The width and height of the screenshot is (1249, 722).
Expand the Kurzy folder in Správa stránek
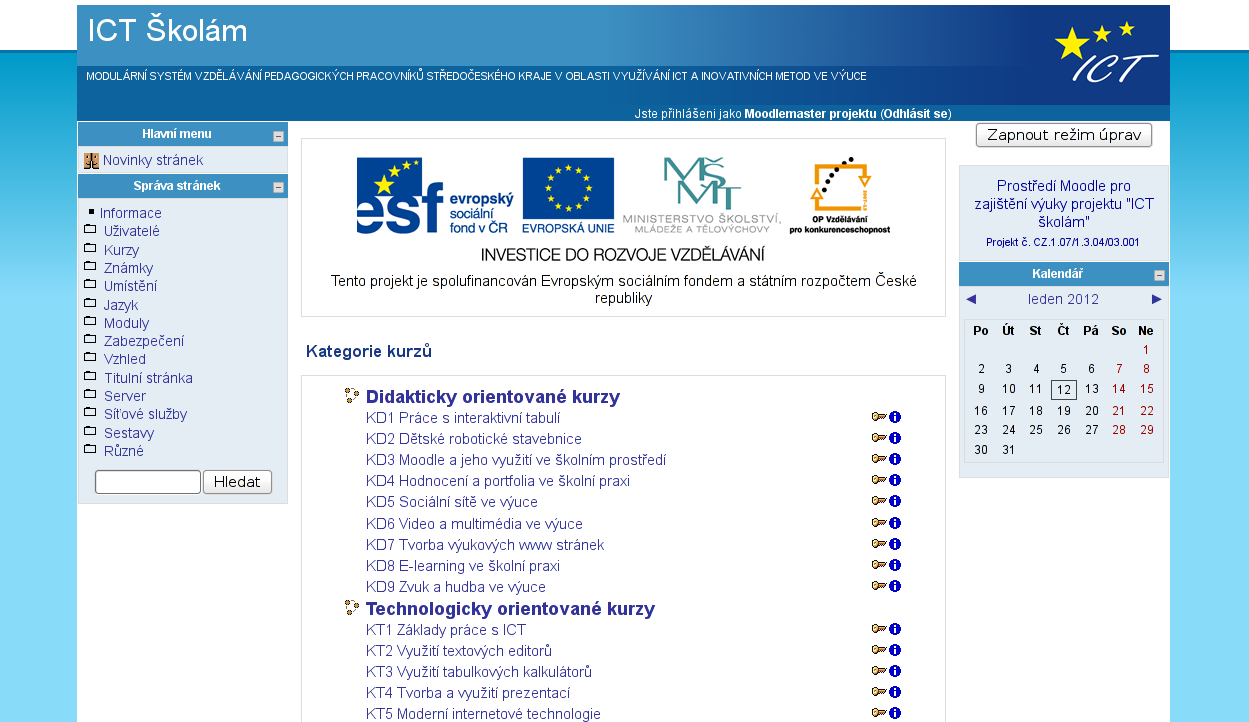coord(90,249)
